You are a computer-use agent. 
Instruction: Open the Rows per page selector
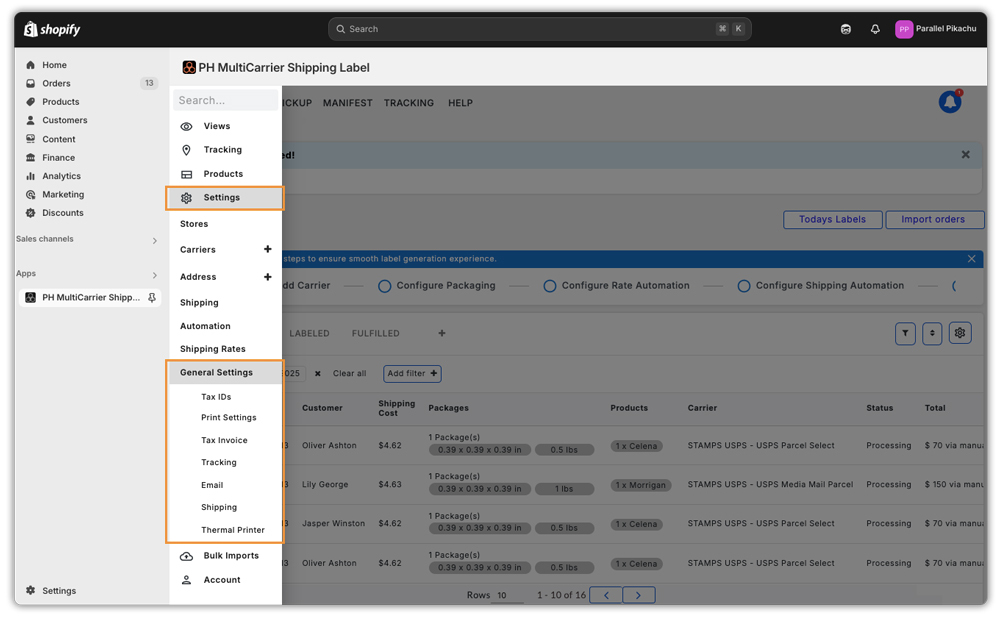[507, 595]
